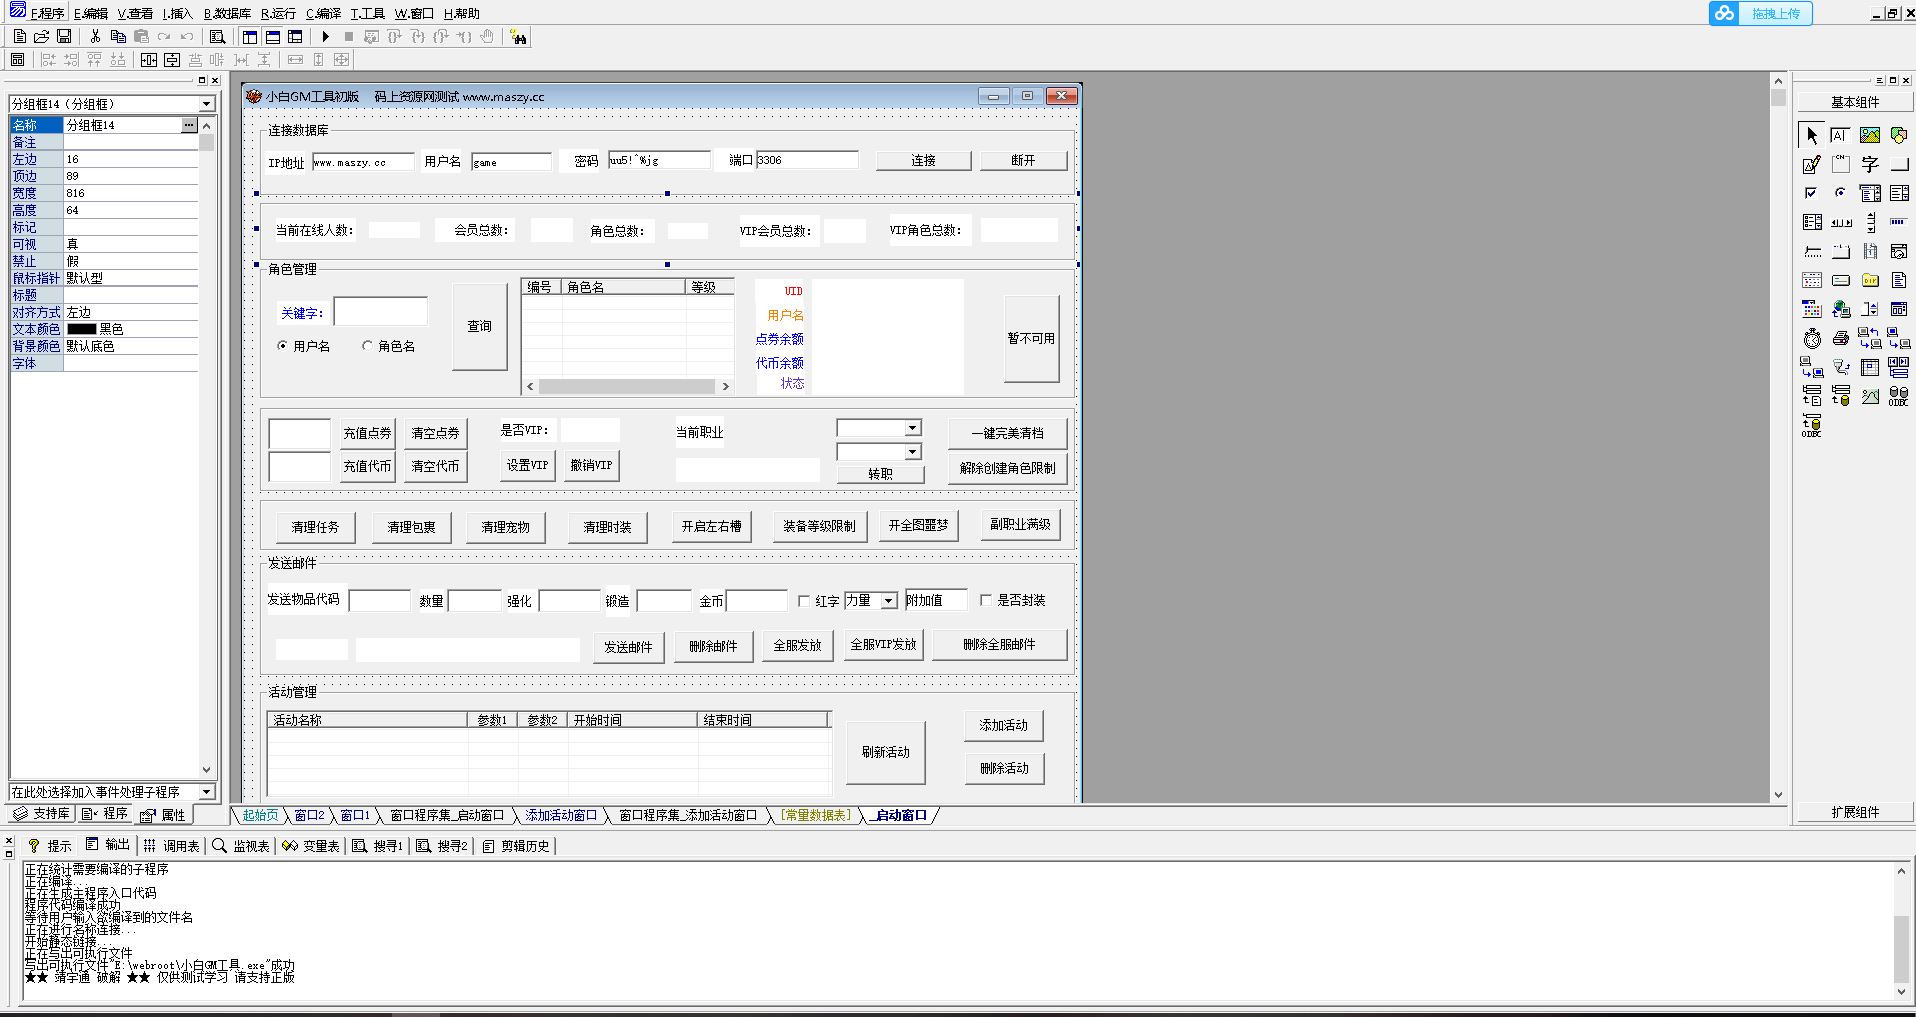
Task: Click the Open file toolbar icon
Action: pyautogui.click(x=41, y=36)
